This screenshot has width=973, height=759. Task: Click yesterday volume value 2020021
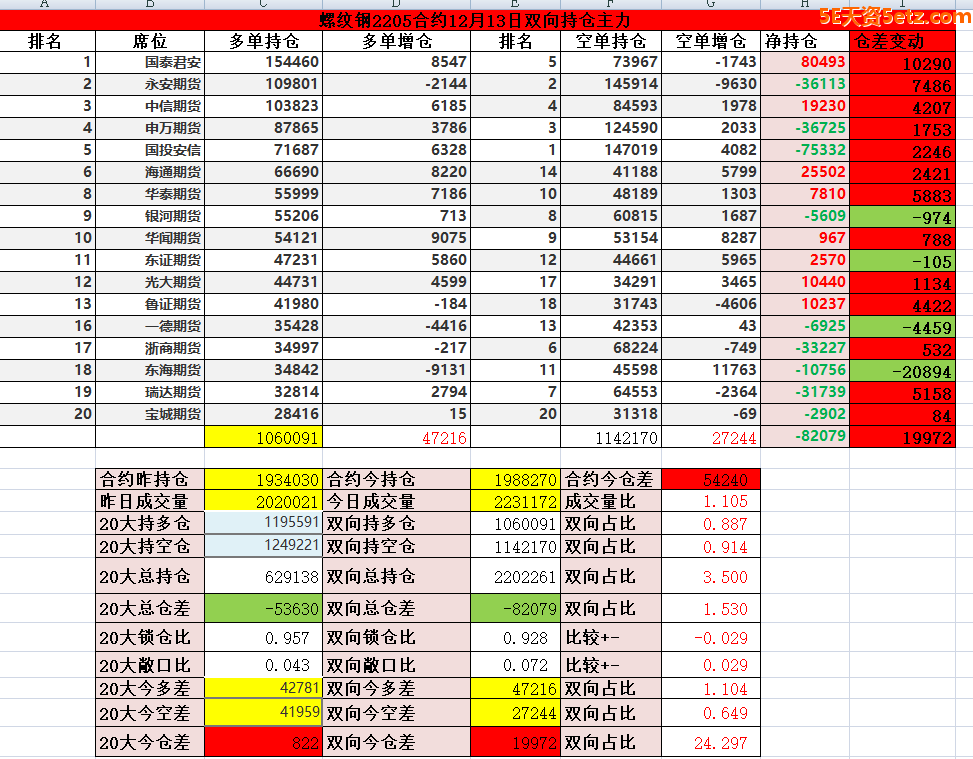264,501
